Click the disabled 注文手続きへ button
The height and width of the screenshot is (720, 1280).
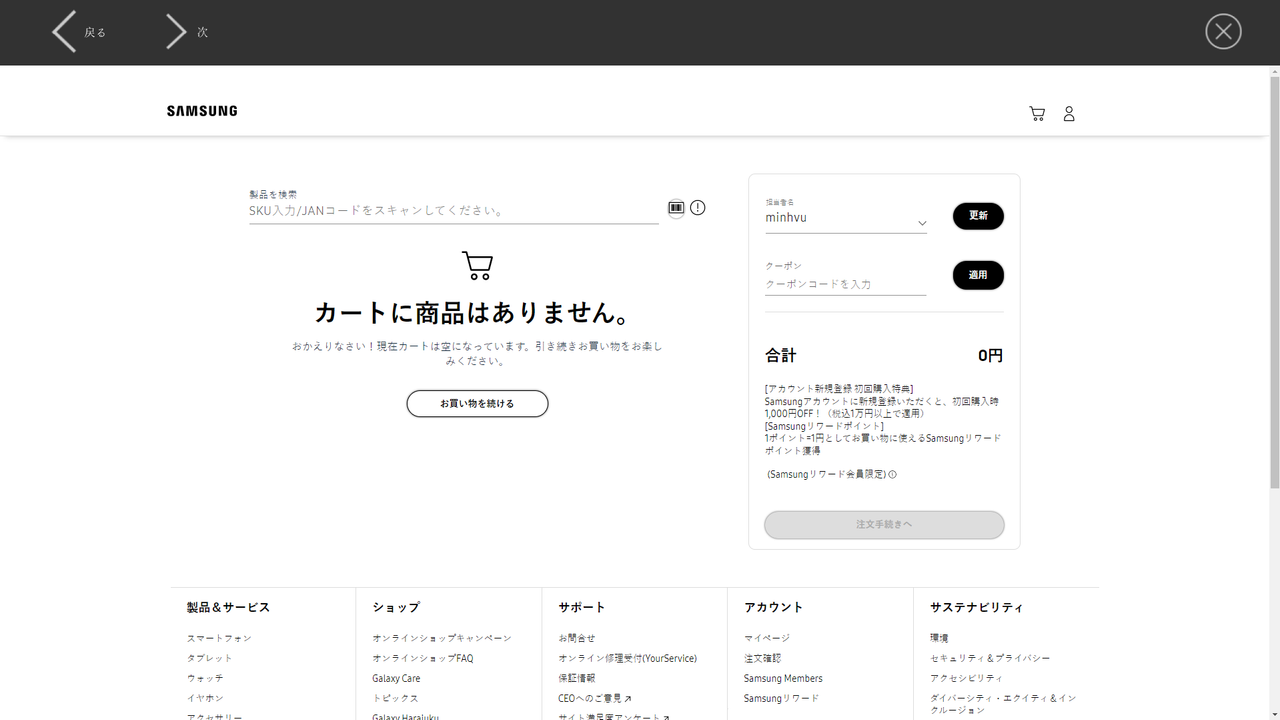click(884, 525)
